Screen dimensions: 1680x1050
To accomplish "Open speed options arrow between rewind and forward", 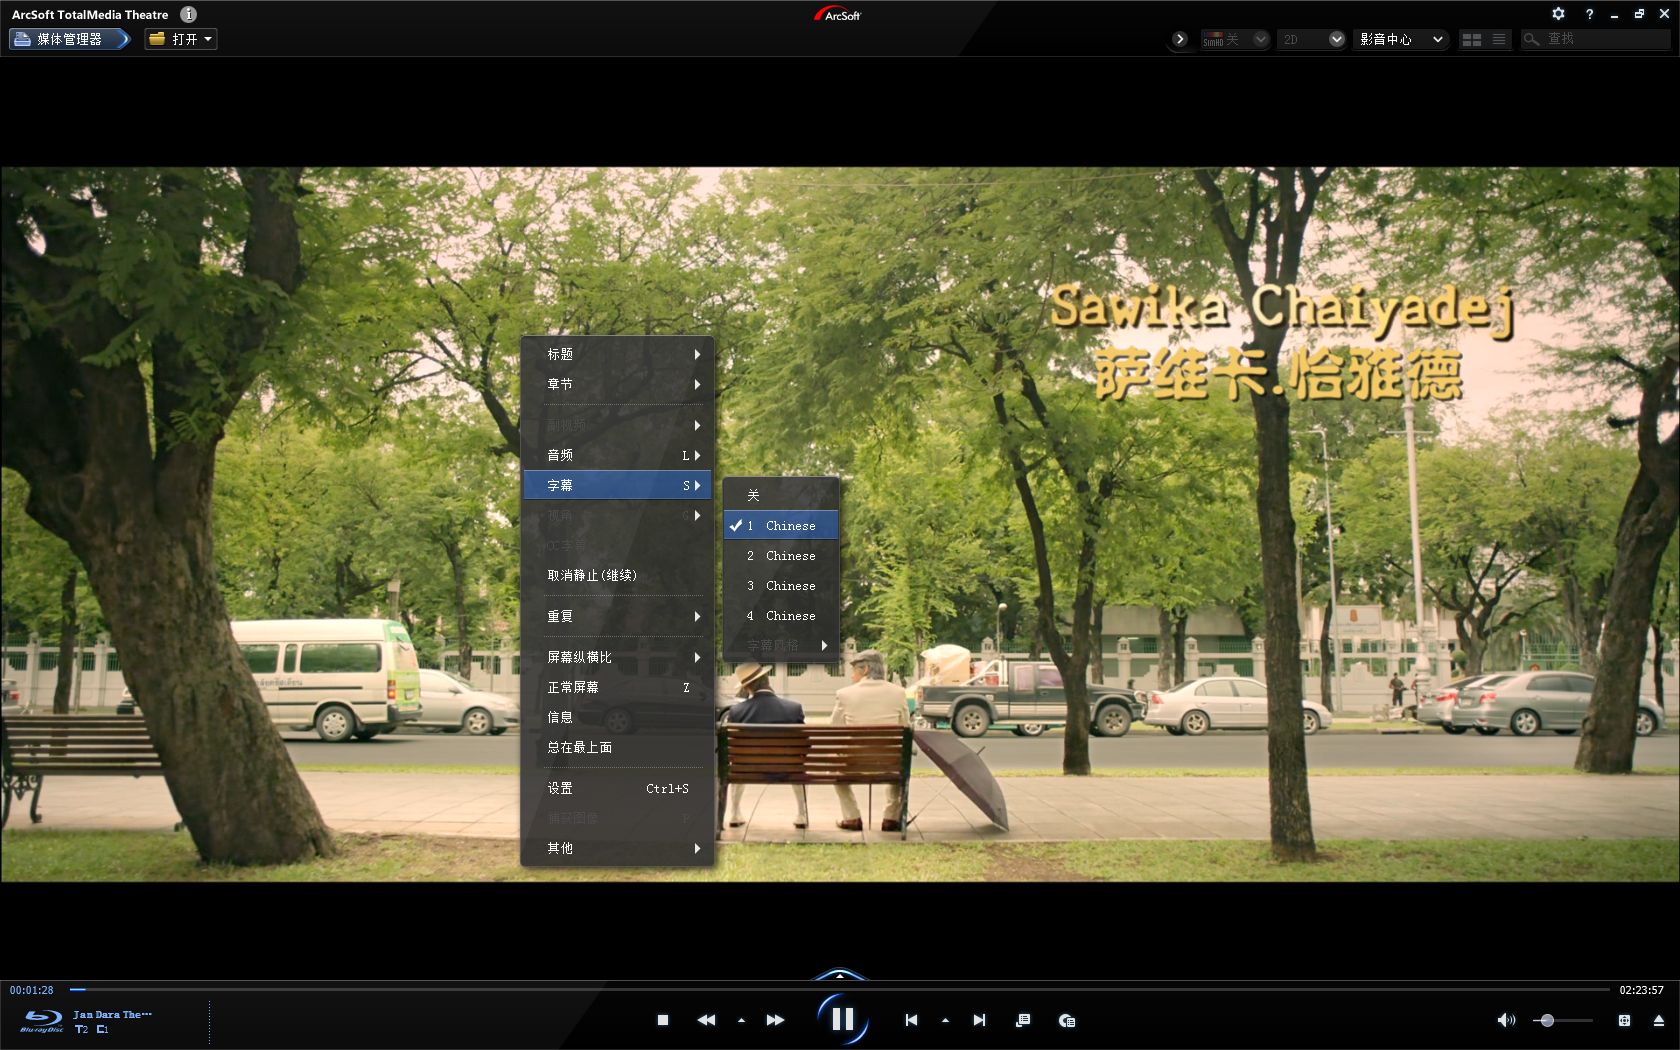I will (741, 1021).
